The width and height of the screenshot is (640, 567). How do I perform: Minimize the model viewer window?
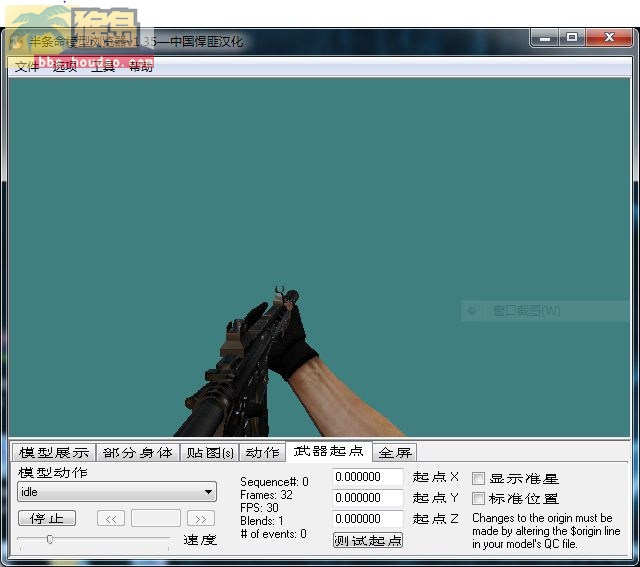[545, 38]
